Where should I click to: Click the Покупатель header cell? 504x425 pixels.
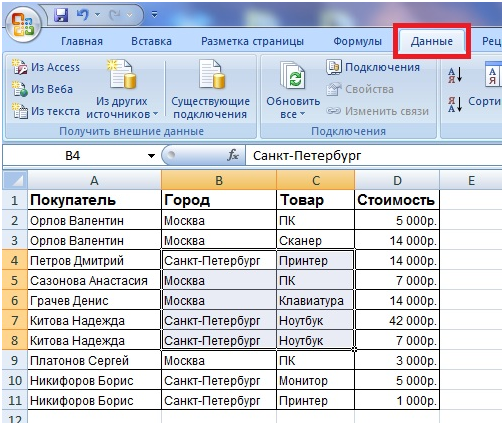point(94,200)
